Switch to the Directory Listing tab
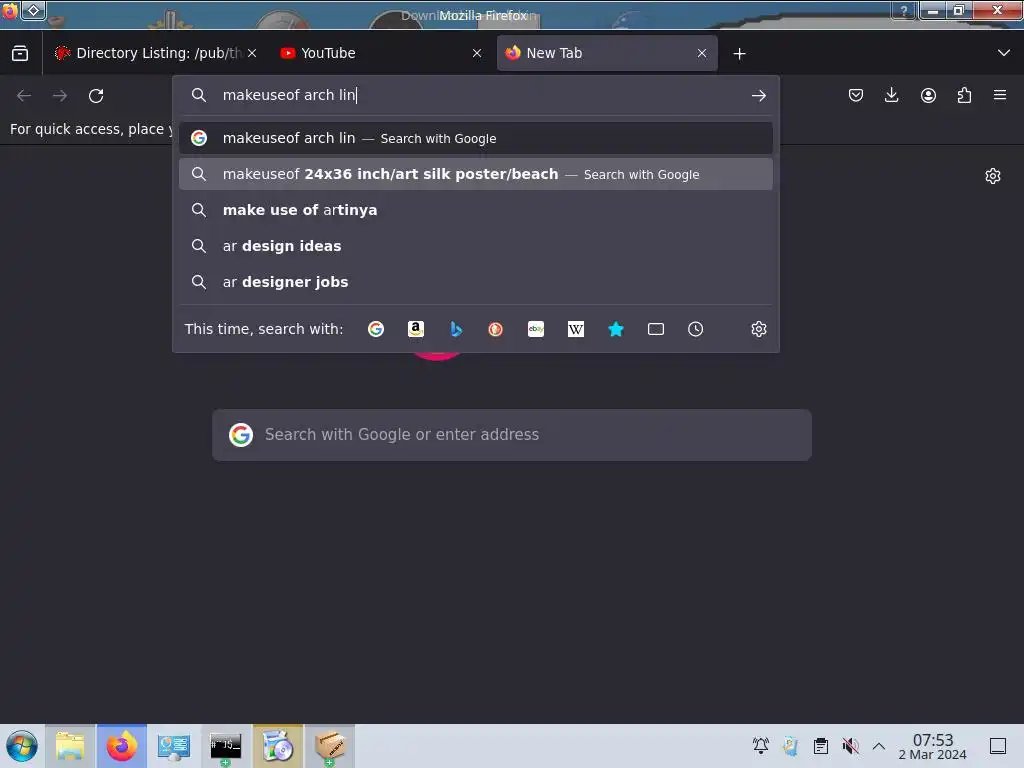Image resolution: width=1024 pixels, height=768 pixels. point(157,54)
